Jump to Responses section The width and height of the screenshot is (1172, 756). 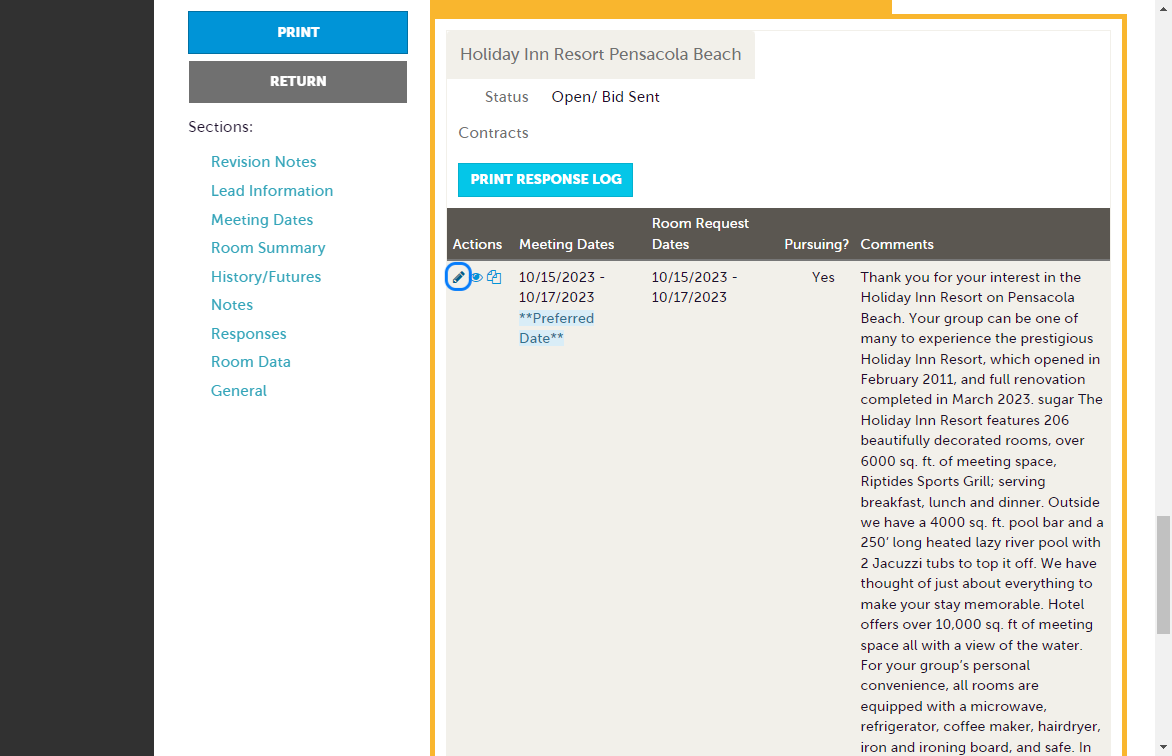[x=248, y=334]
